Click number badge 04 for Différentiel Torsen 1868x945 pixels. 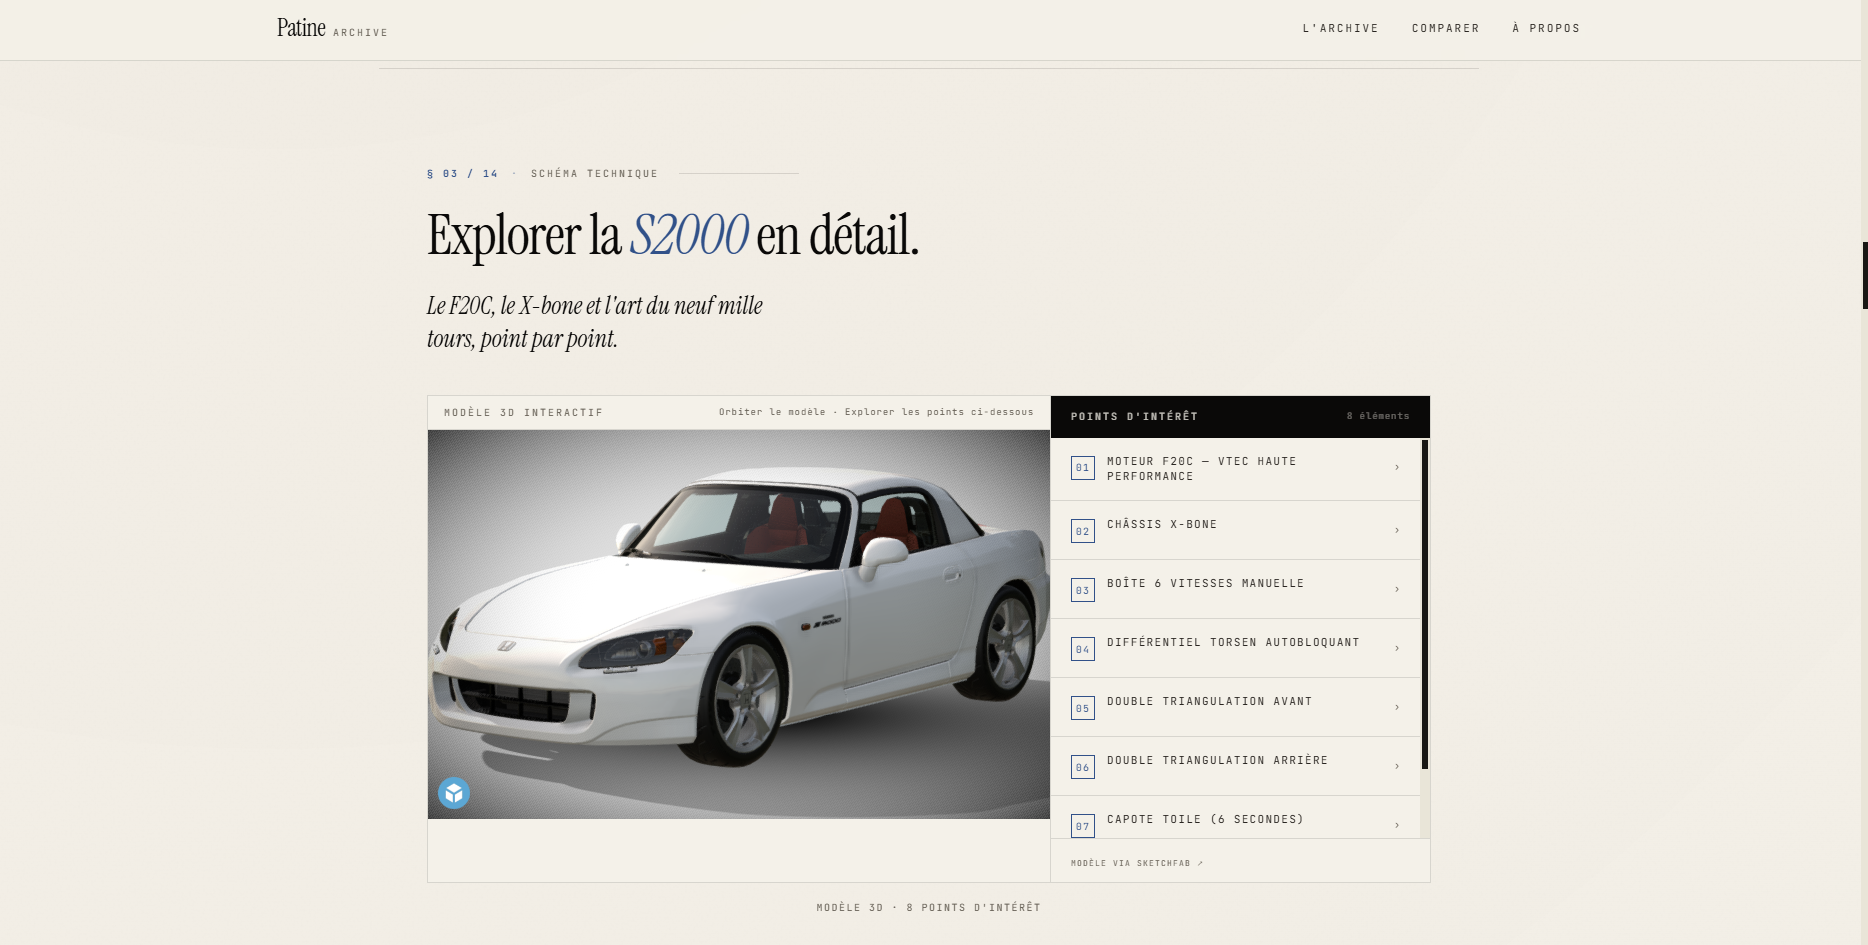(1083, 649)
